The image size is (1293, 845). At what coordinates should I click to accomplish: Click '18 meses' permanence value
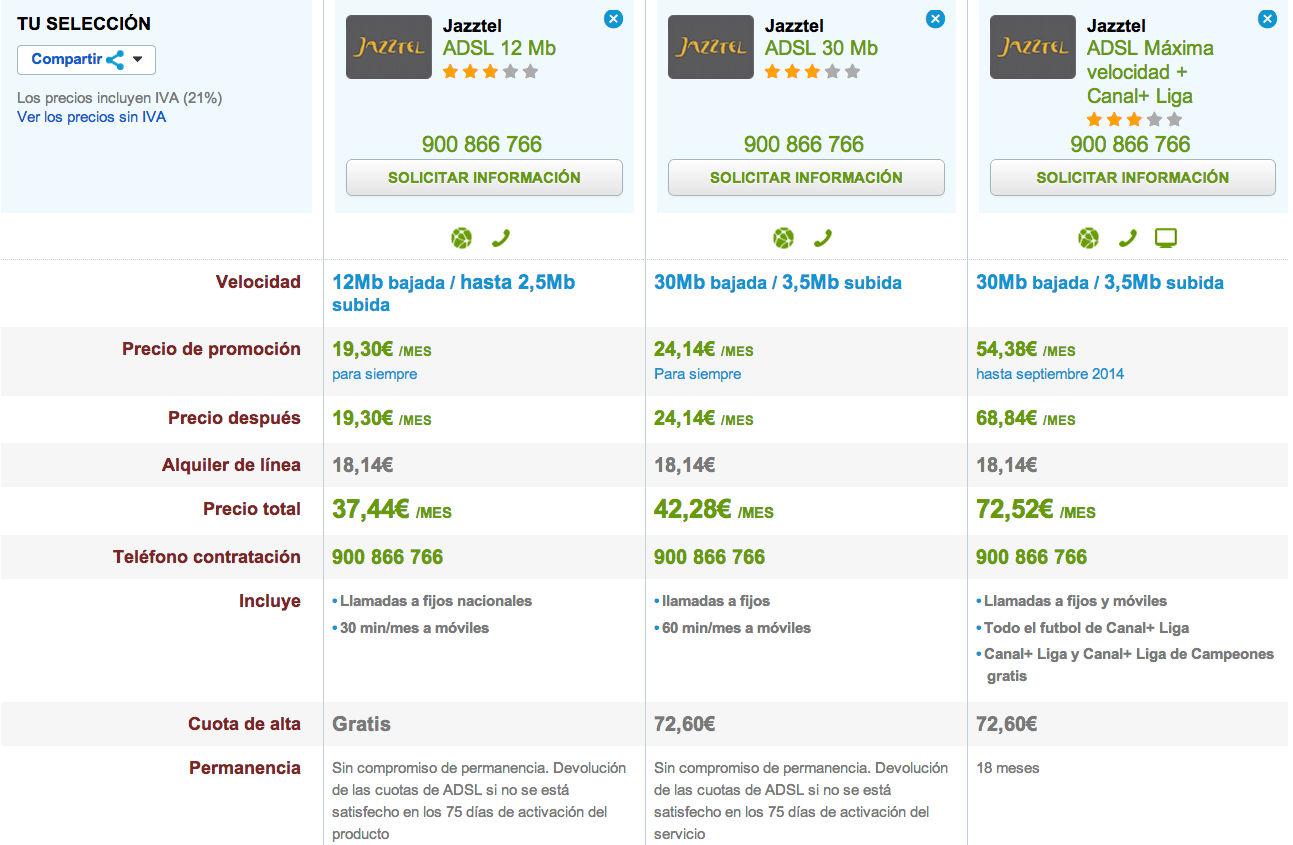pos(1008,768)
